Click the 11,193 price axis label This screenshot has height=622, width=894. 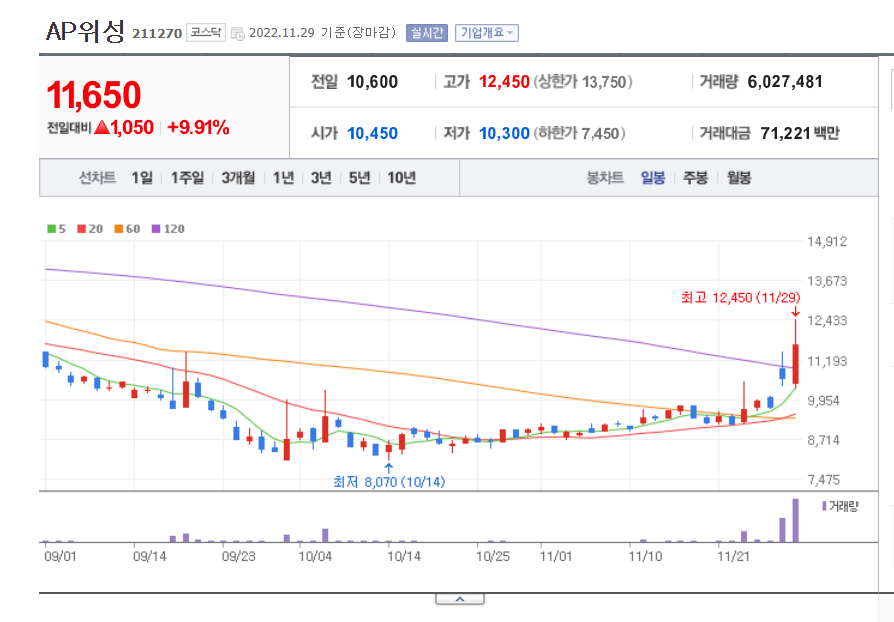(x=827, y=361)
